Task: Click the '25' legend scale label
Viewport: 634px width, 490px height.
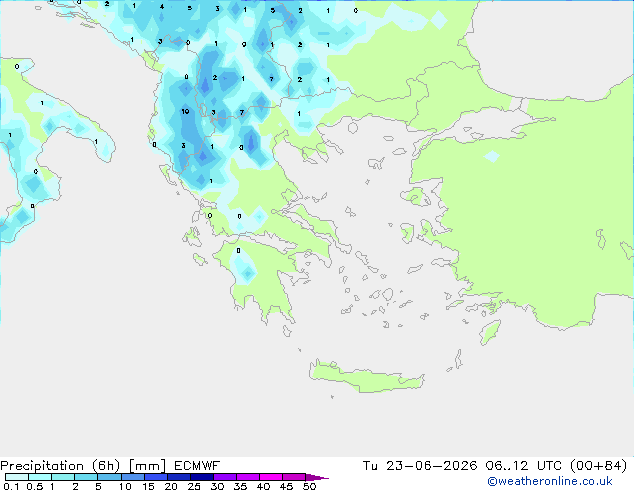Action: (194, 486)
